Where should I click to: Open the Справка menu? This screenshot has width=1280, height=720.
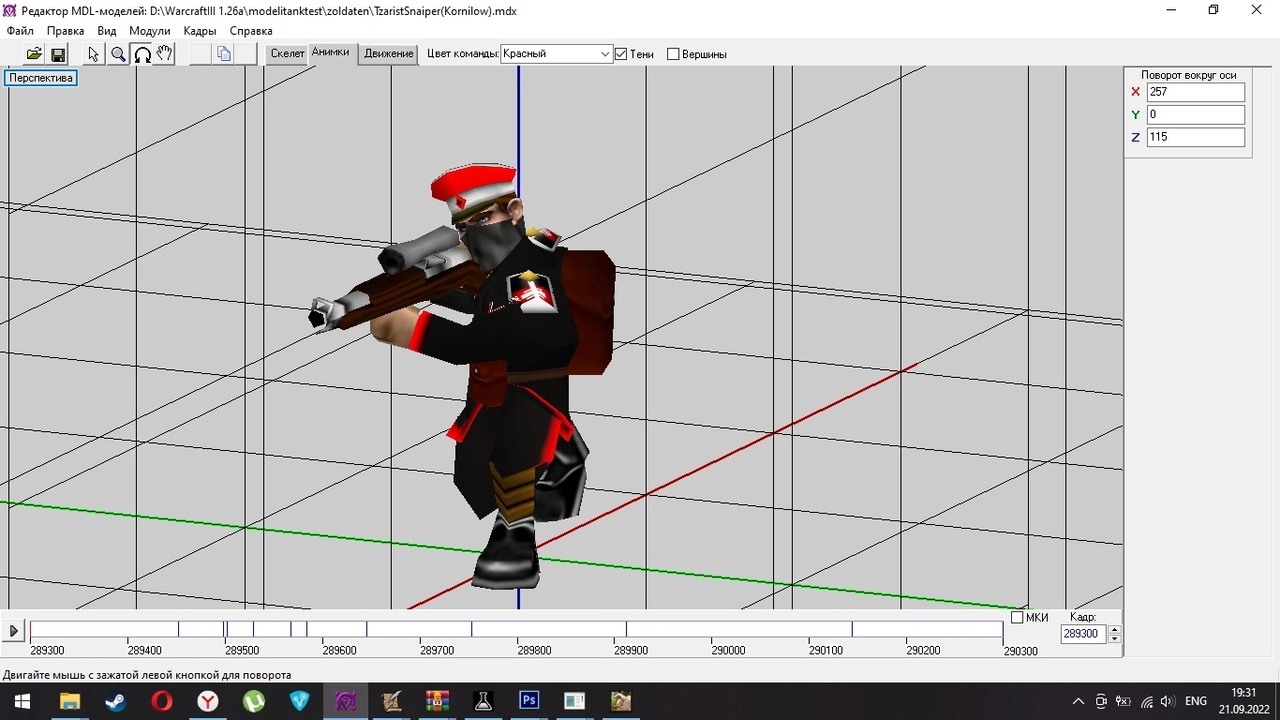[x=251, y=31]
